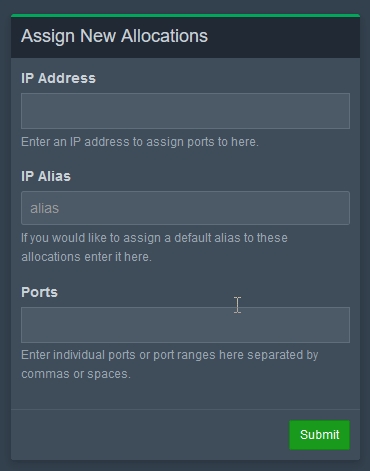Click the "alias" placeholder text

[x=45, y=208]
